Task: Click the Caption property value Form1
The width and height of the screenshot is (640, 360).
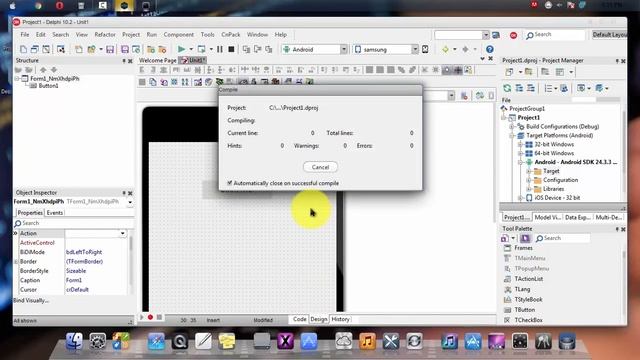Action: [x=74, y=280]
